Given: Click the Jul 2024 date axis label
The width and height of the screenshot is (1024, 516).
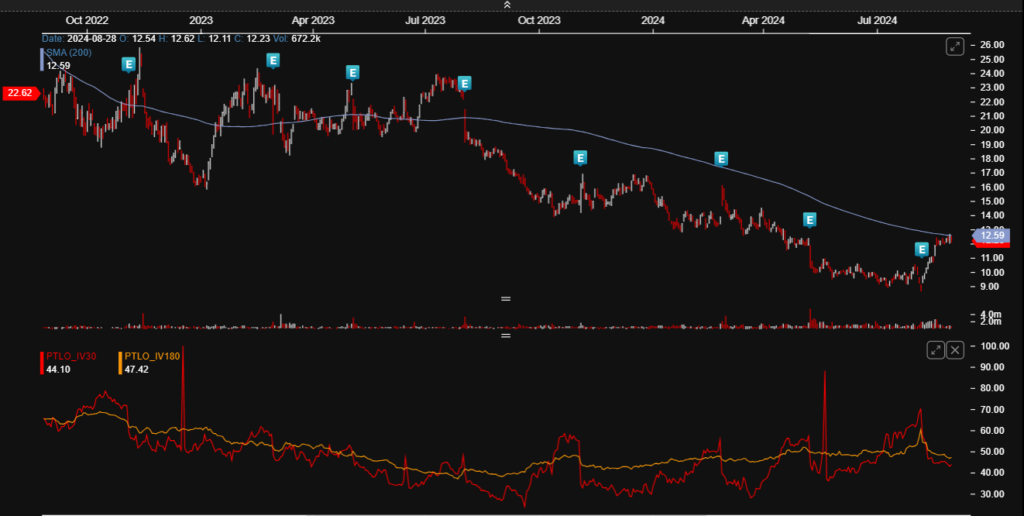Looking at the screenshot, I should tap(876, 20).
